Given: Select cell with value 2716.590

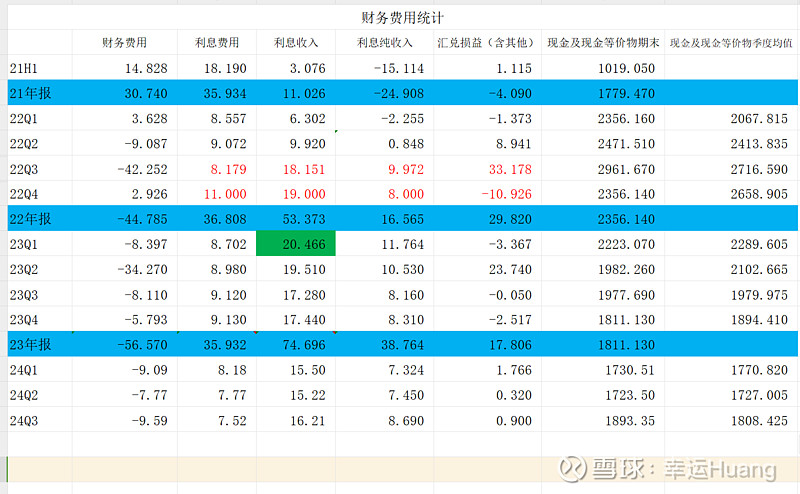Looking at the screenshot, I should pyautogui.click(x=759, y=169).
